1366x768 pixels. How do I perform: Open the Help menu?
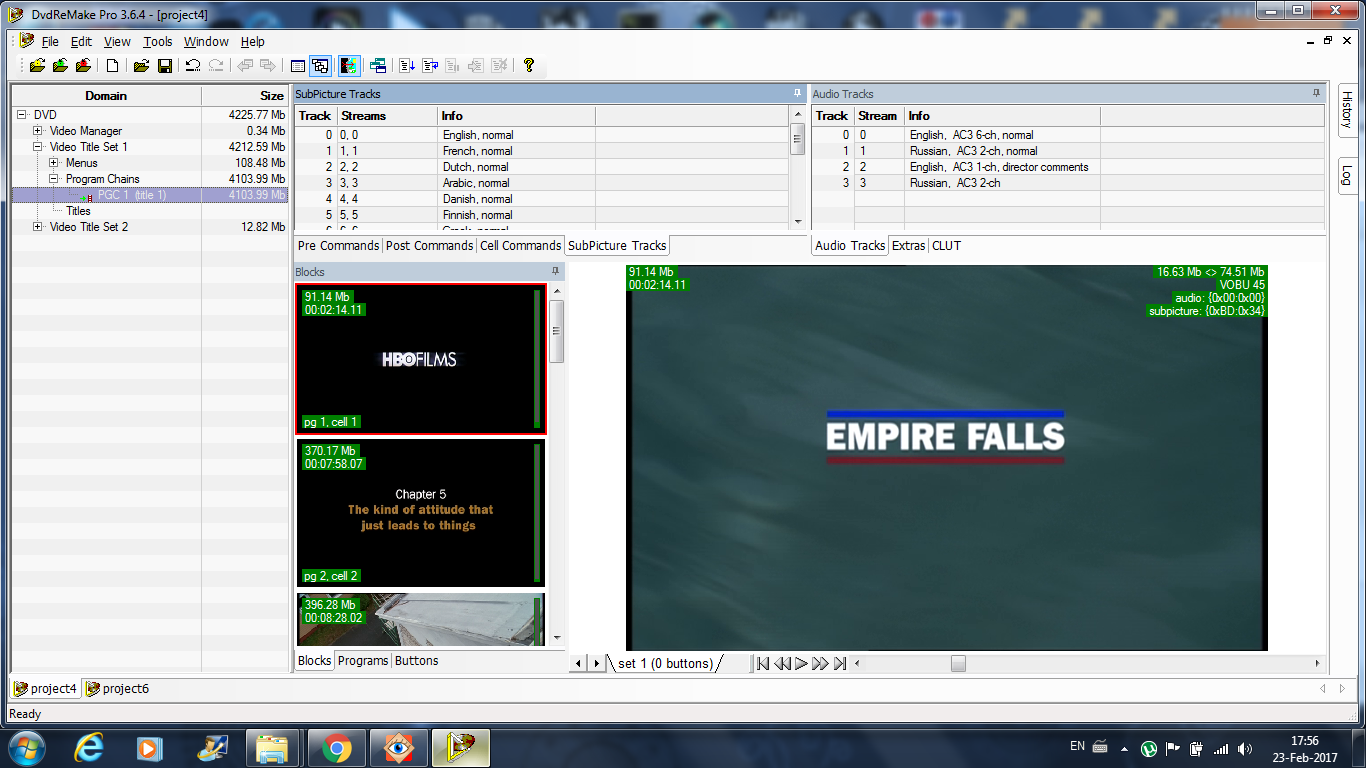pos(253,42)
